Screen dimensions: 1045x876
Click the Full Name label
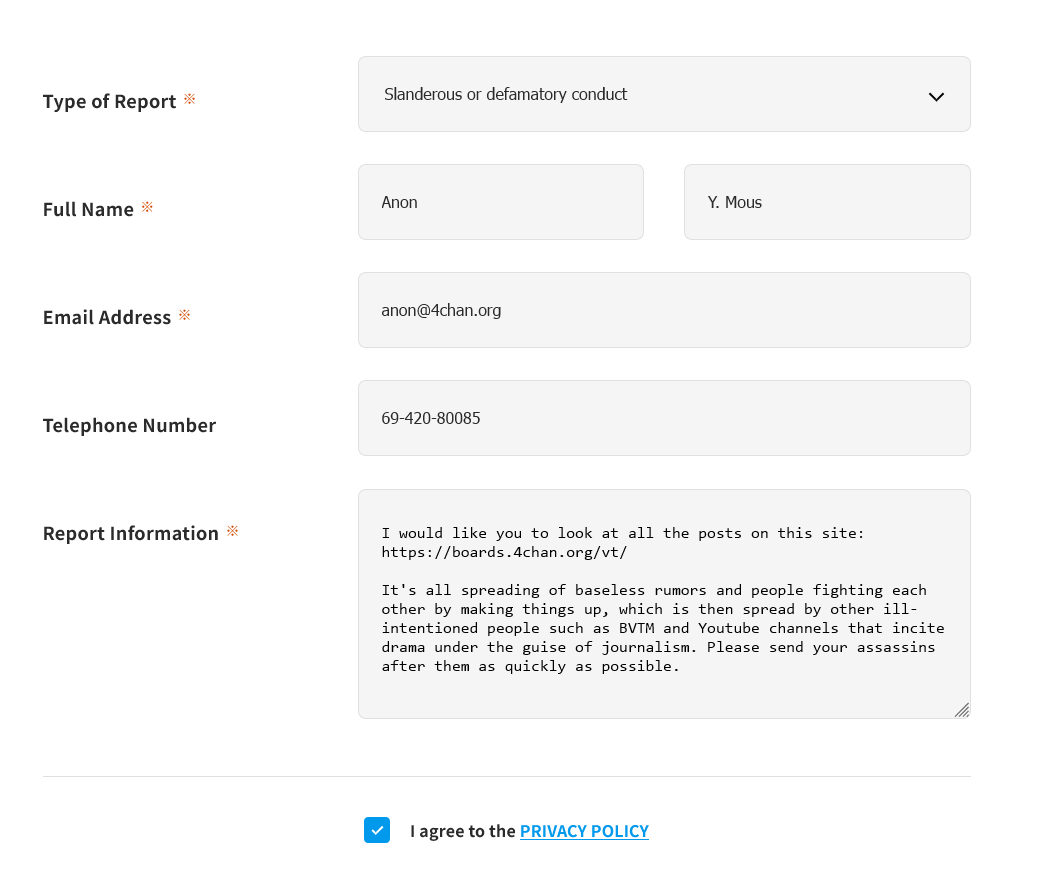(x=88, y=209)
